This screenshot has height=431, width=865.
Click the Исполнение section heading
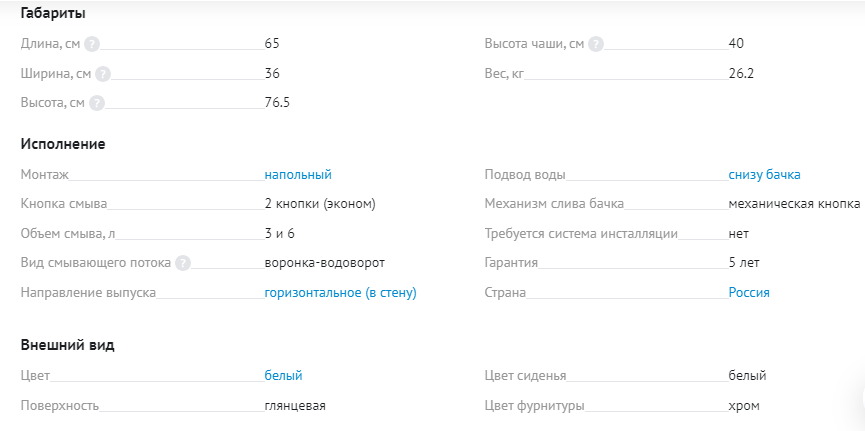63,144
